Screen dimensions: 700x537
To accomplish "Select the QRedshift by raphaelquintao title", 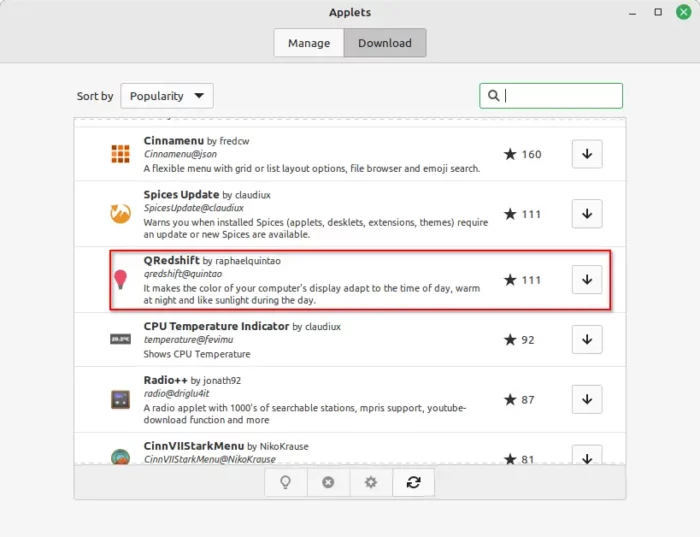I will pos(212,260).
